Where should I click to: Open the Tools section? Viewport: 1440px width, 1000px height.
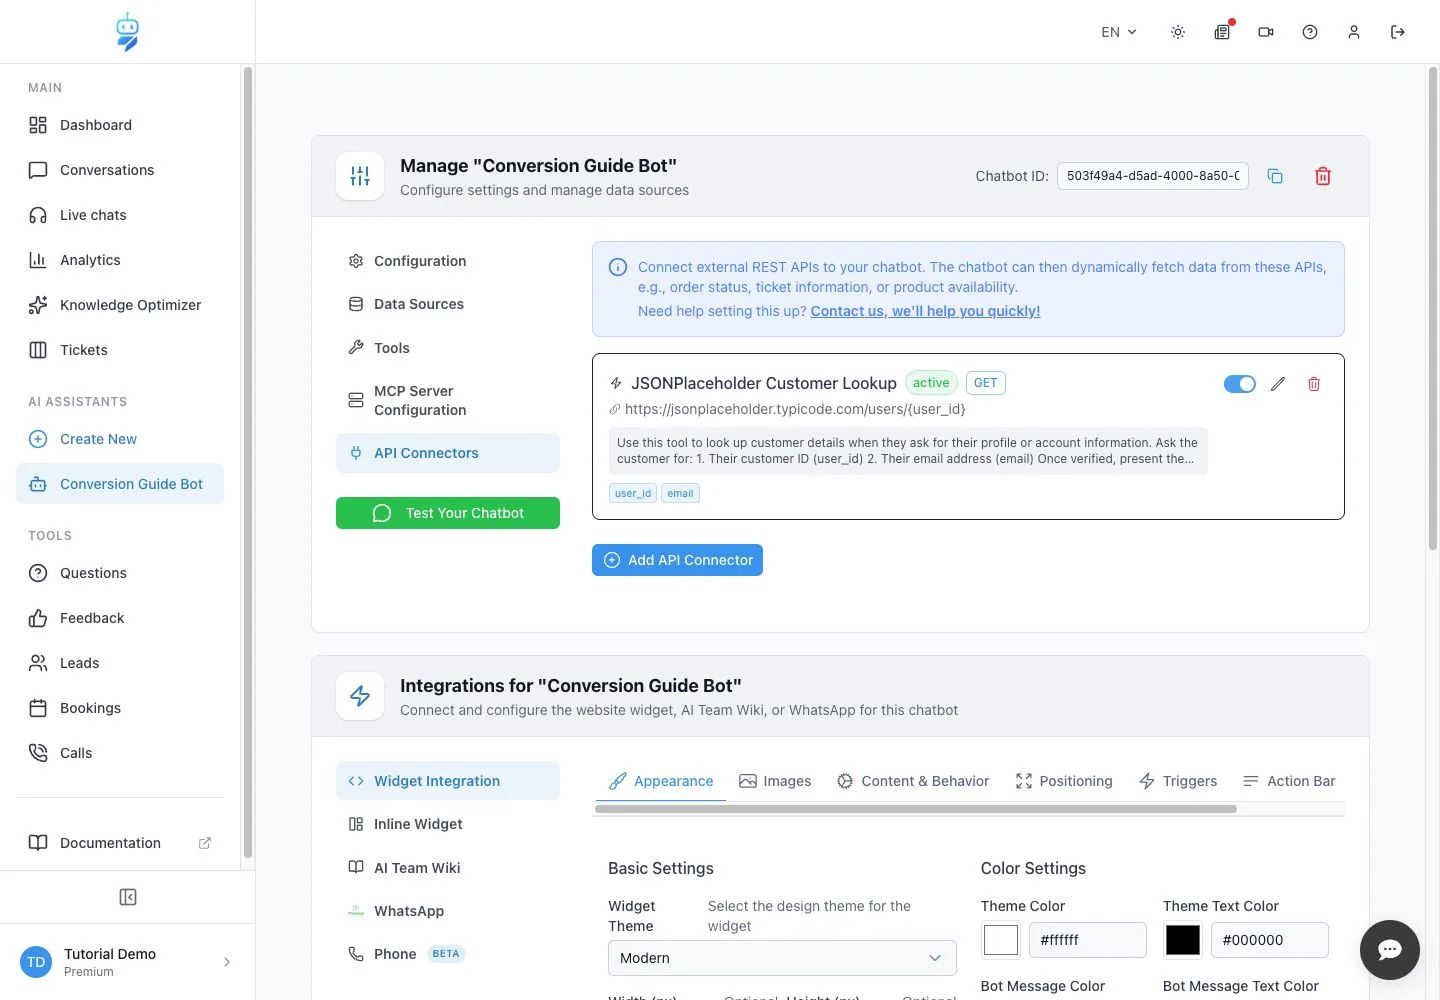click(x=448, y=348)
